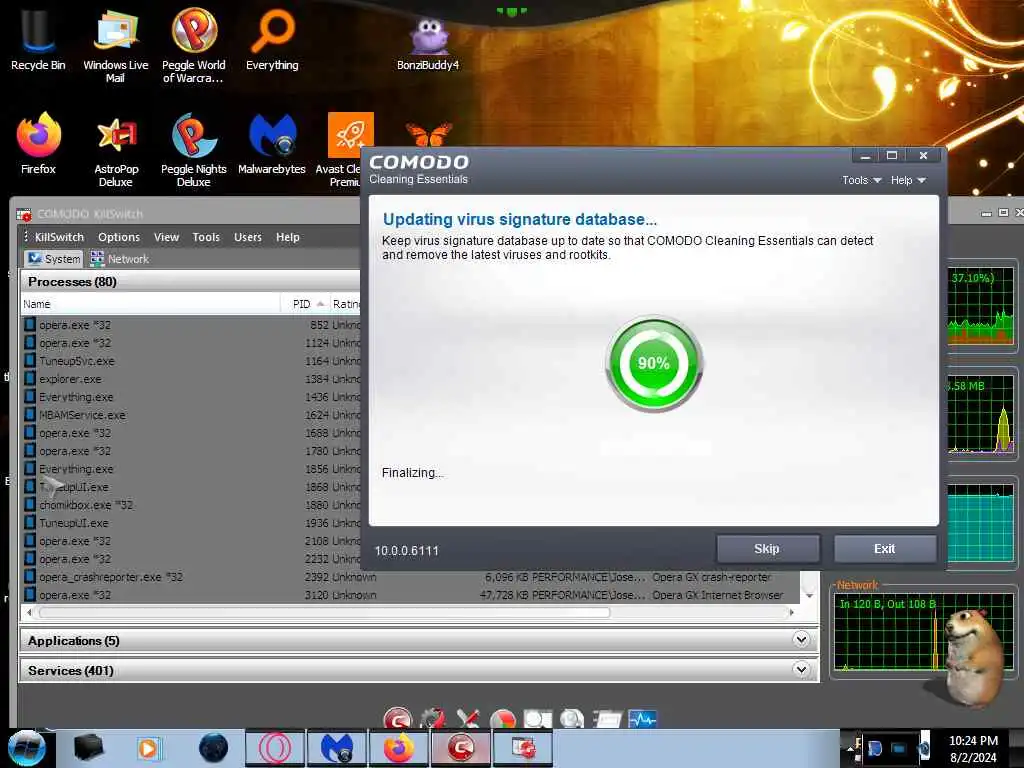Select the opera_crashreporter.exe *32 process row
The image size is (1024, 768).
(x=410, y=577)
